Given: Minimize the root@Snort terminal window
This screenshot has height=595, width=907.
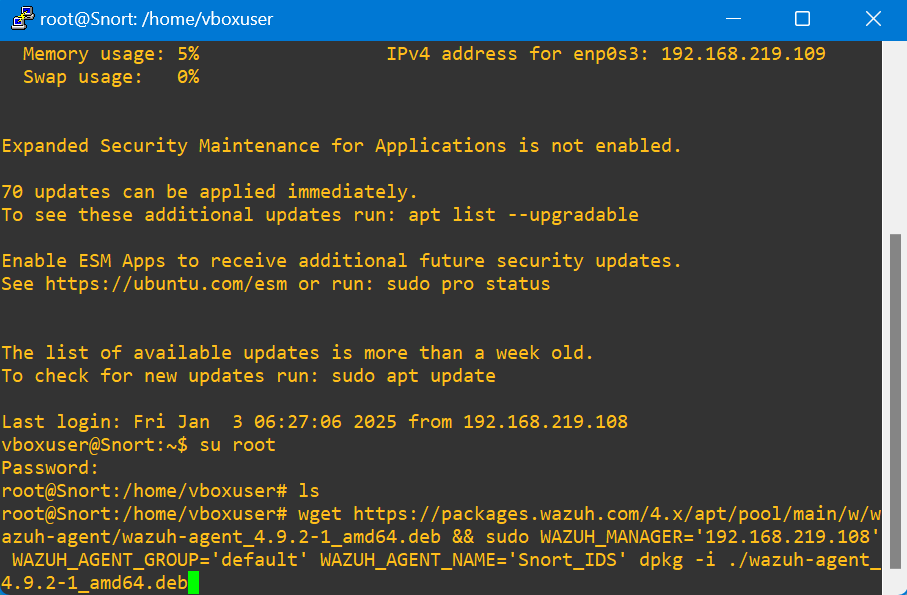Looking at the screenshot, I should (x=733, y=19).
